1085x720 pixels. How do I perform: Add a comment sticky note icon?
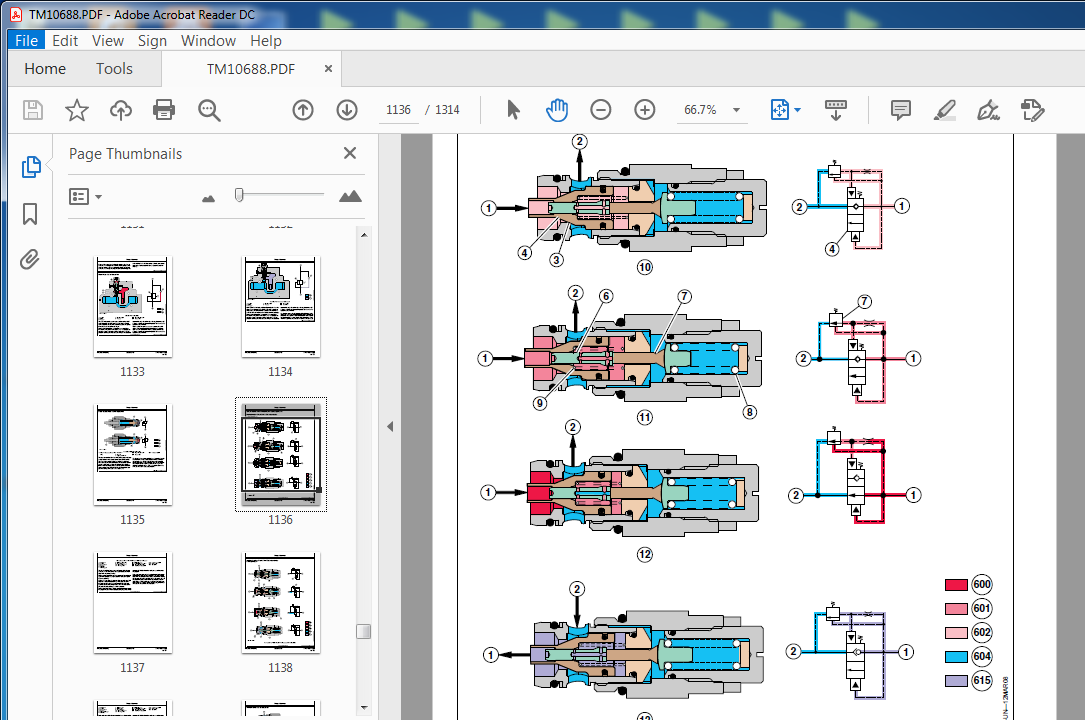901,110
